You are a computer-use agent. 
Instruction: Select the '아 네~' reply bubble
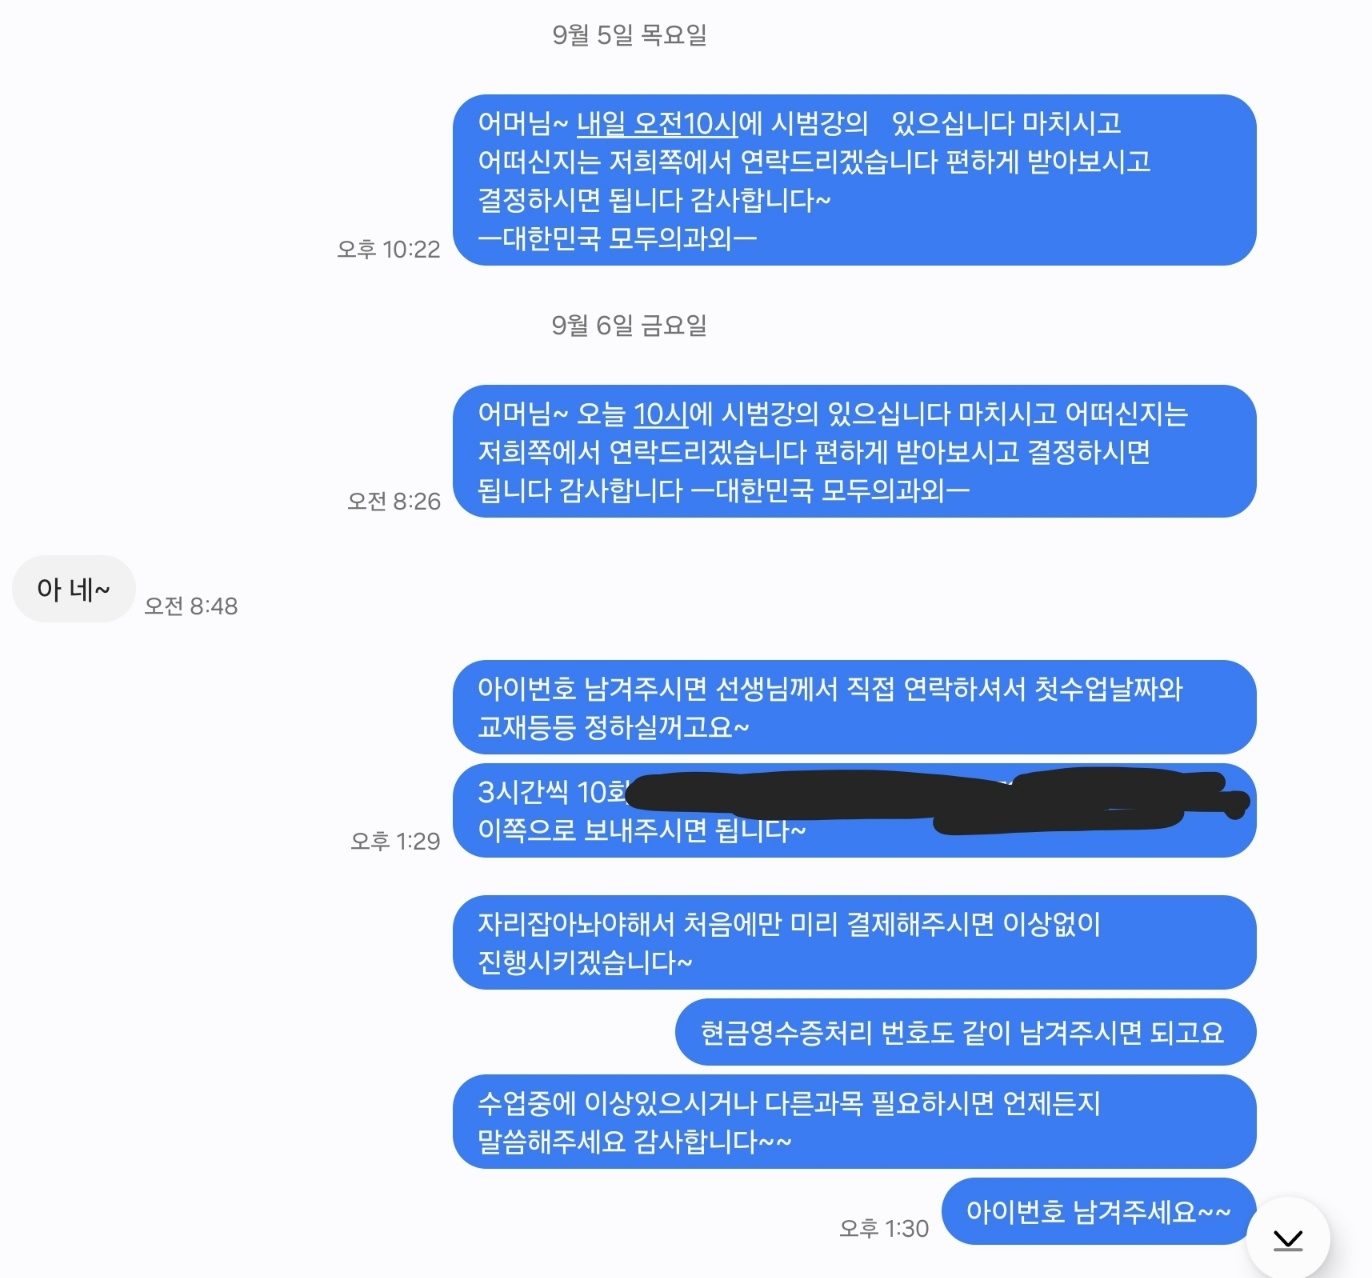(x=73, y=589)
